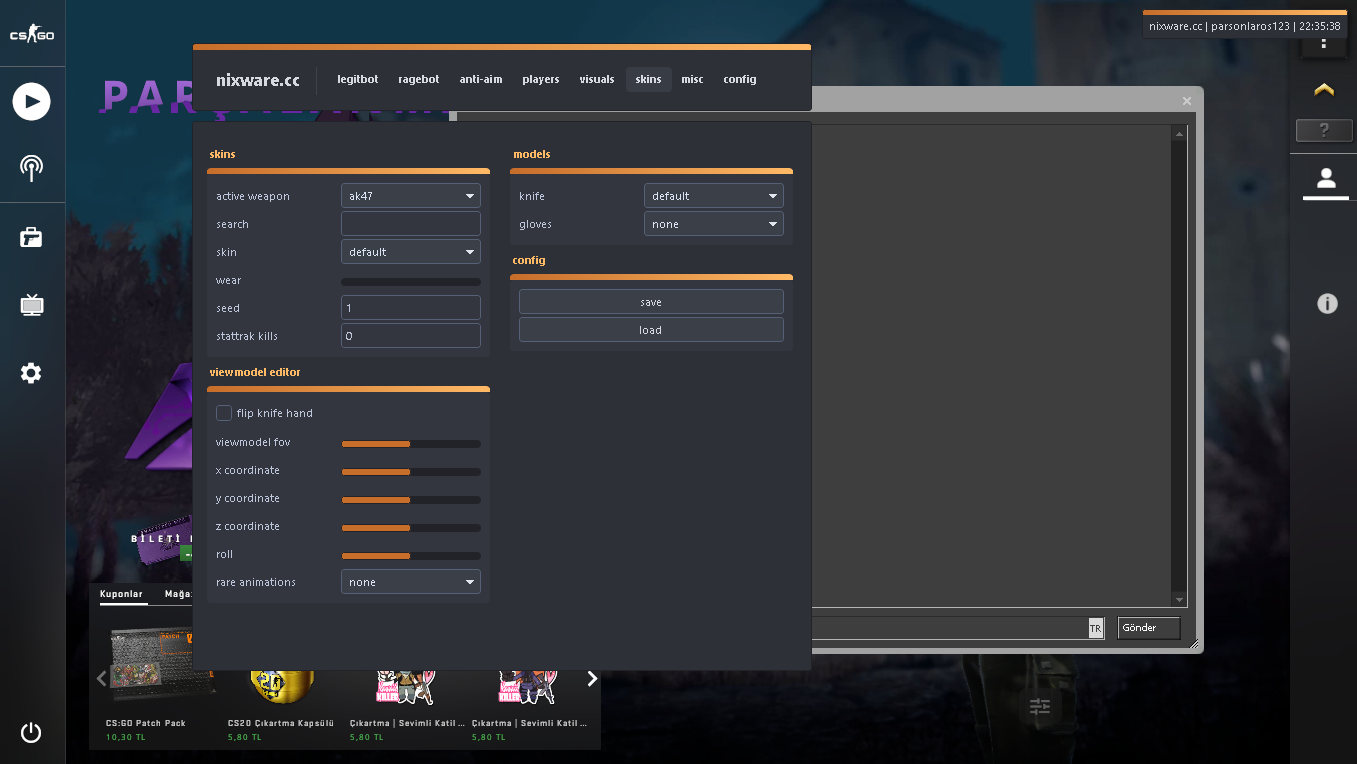1357x764 pixels.
Task: Adjust the viewmodel fov slider
Action: tap(411, 444)
